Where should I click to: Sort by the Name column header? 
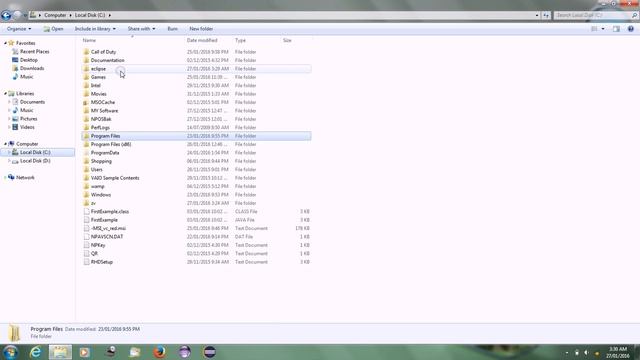pyautogui.click(x=89, y=40)
